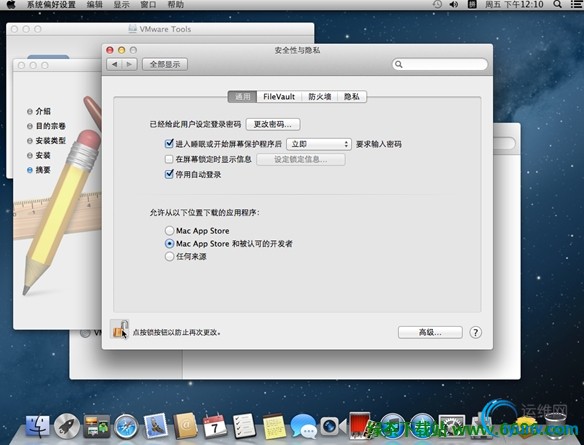Click the System Preferences search field

(x=440, y=64)
